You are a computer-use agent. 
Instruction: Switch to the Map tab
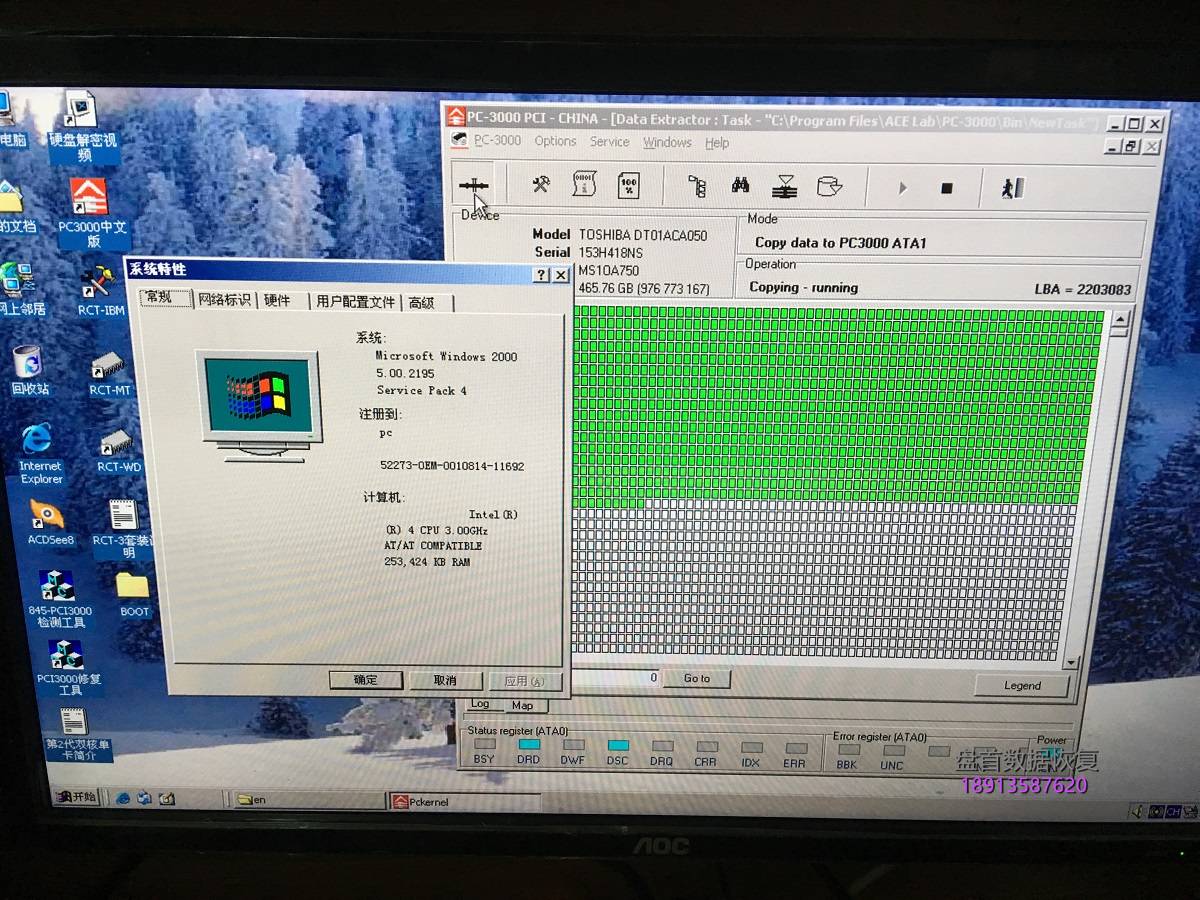[x=522, y=706]
